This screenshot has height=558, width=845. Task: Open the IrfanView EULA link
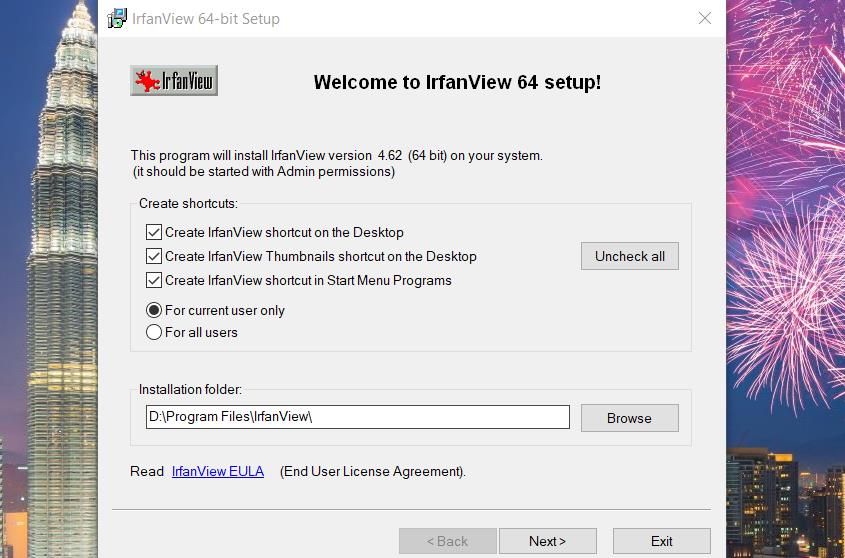tap(218, 471)
